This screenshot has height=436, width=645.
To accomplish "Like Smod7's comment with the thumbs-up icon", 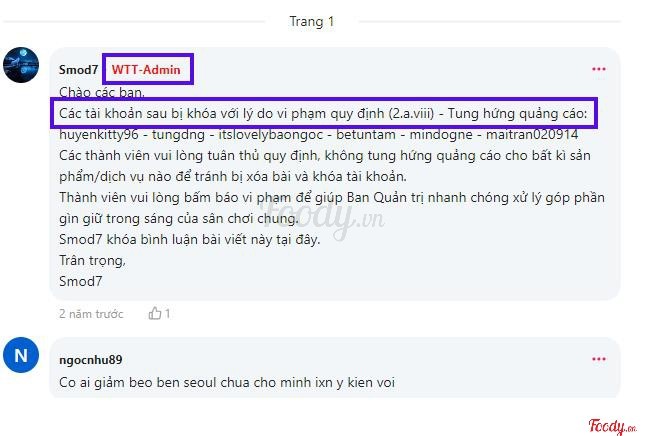I will [155, 313].
